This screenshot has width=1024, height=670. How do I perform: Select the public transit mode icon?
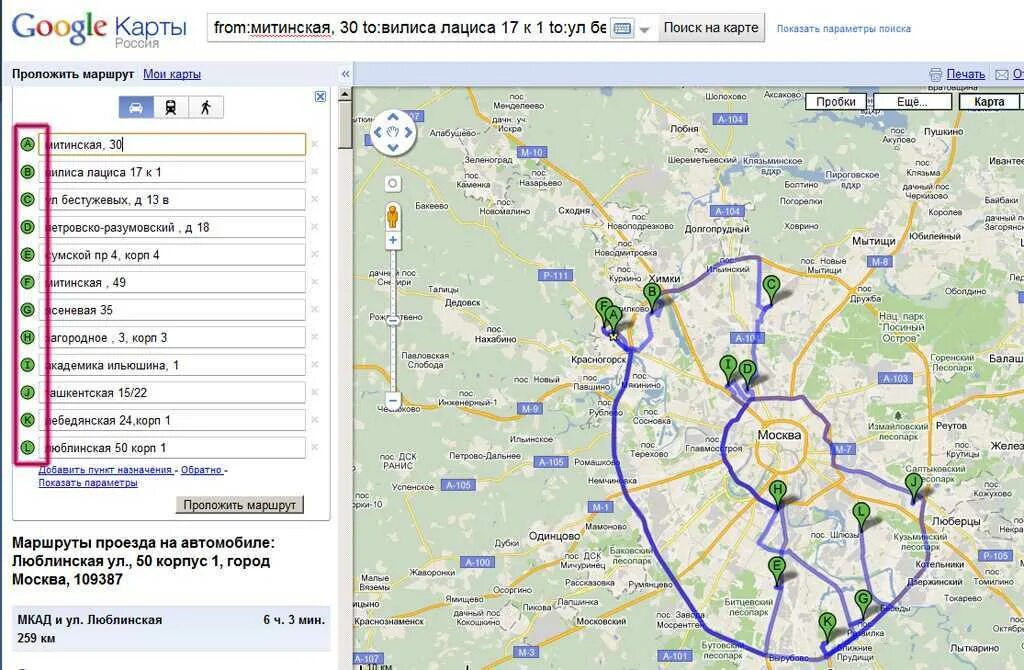[170, 107]
